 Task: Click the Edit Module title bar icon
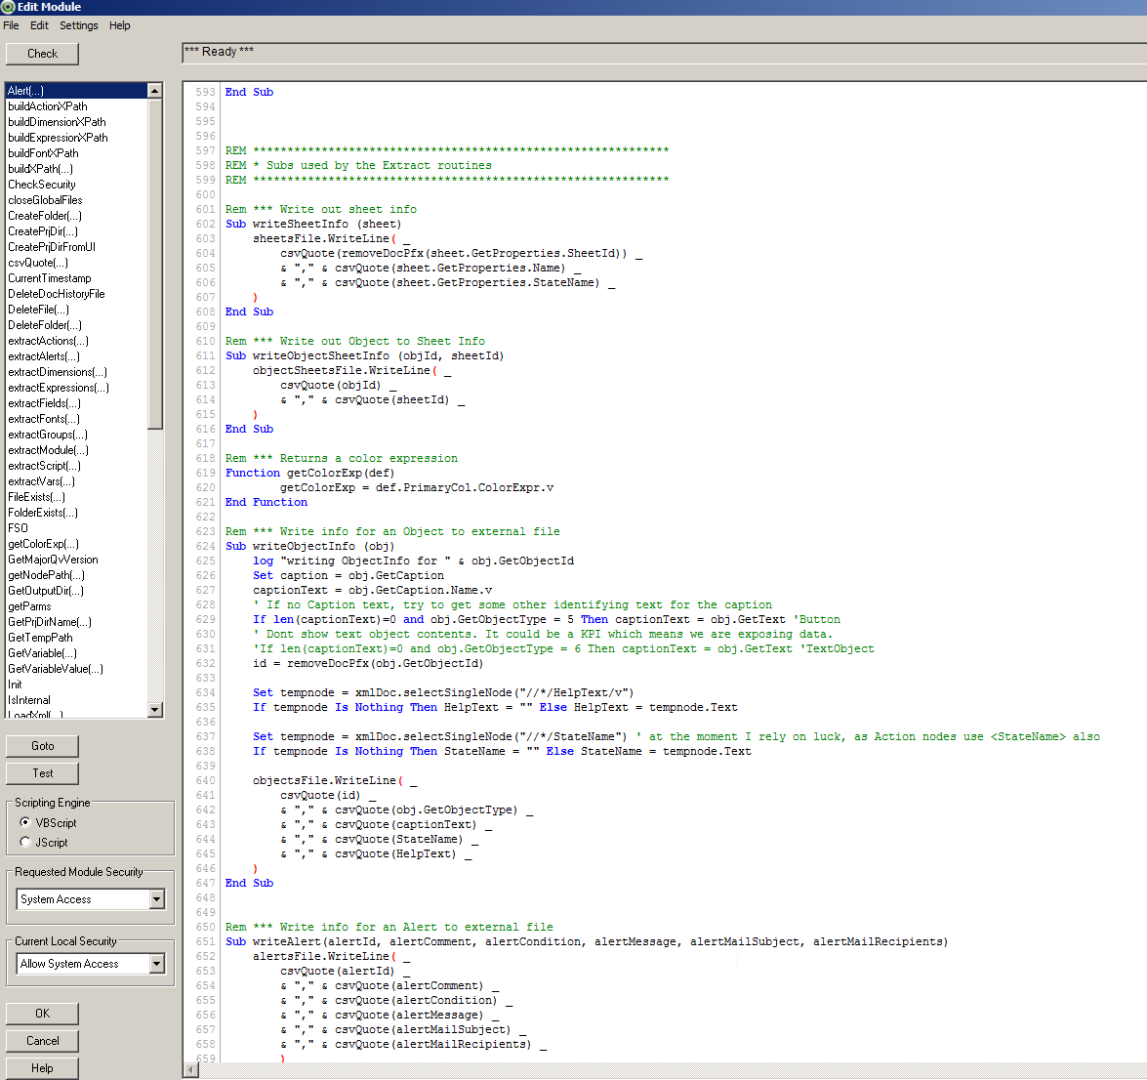(x=8, y=7)
